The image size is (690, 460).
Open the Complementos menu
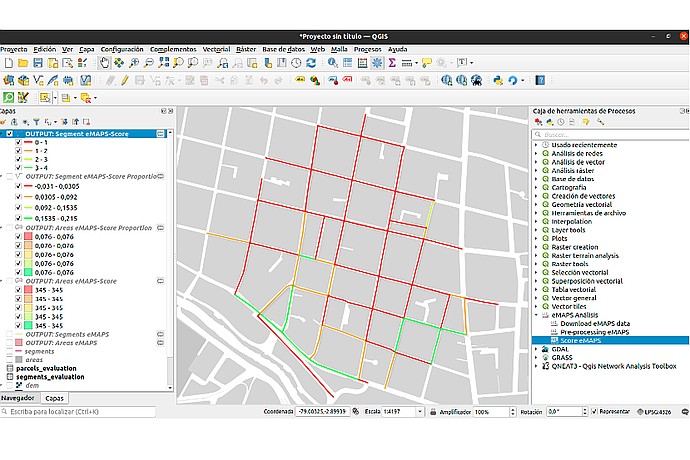coord(173,49)
